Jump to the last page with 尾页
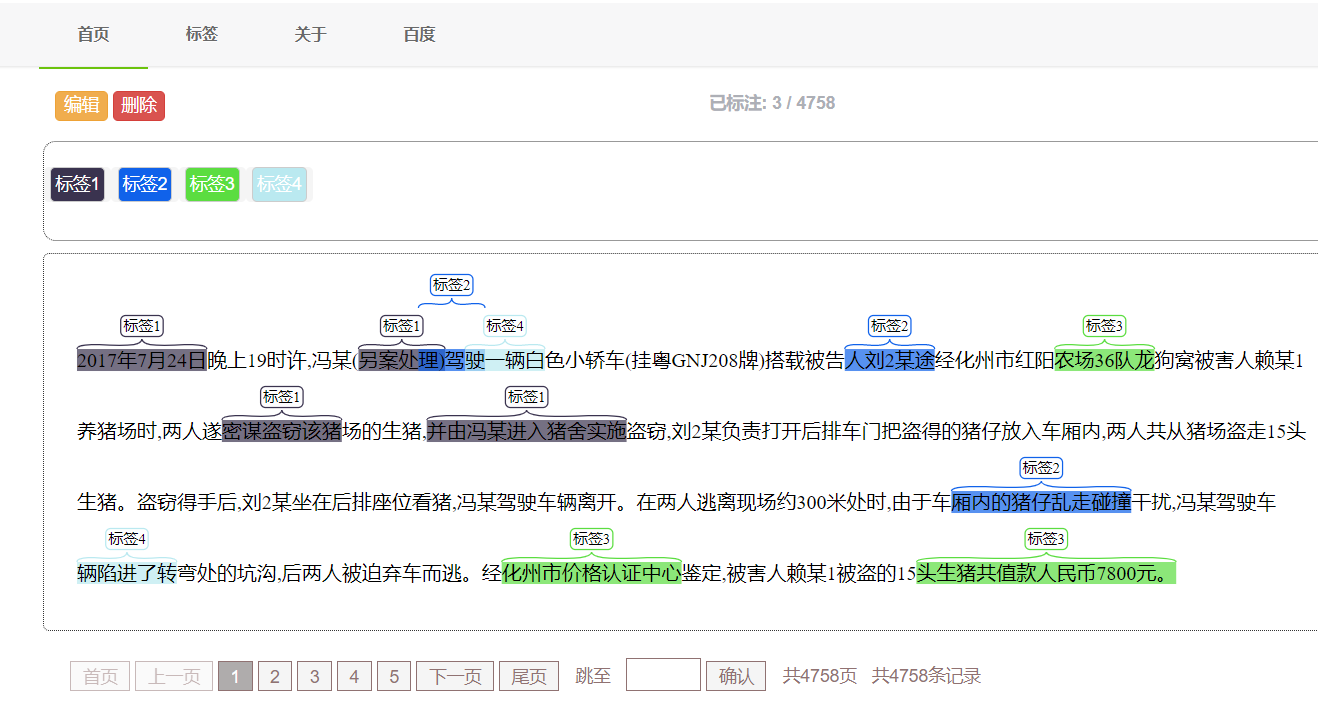 pyautogui.click(x=528, y=677)
